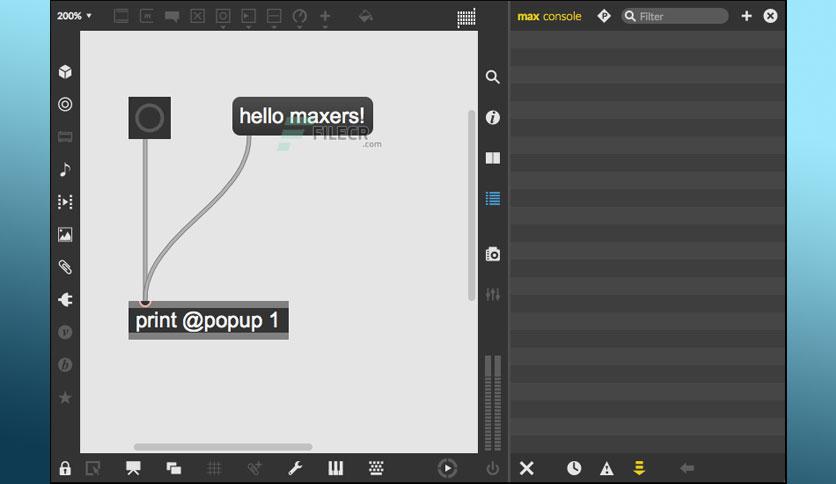Click the 'hello maxers!' message box
The width and height of the screenshot is (836, 484).
click(302, 116)
